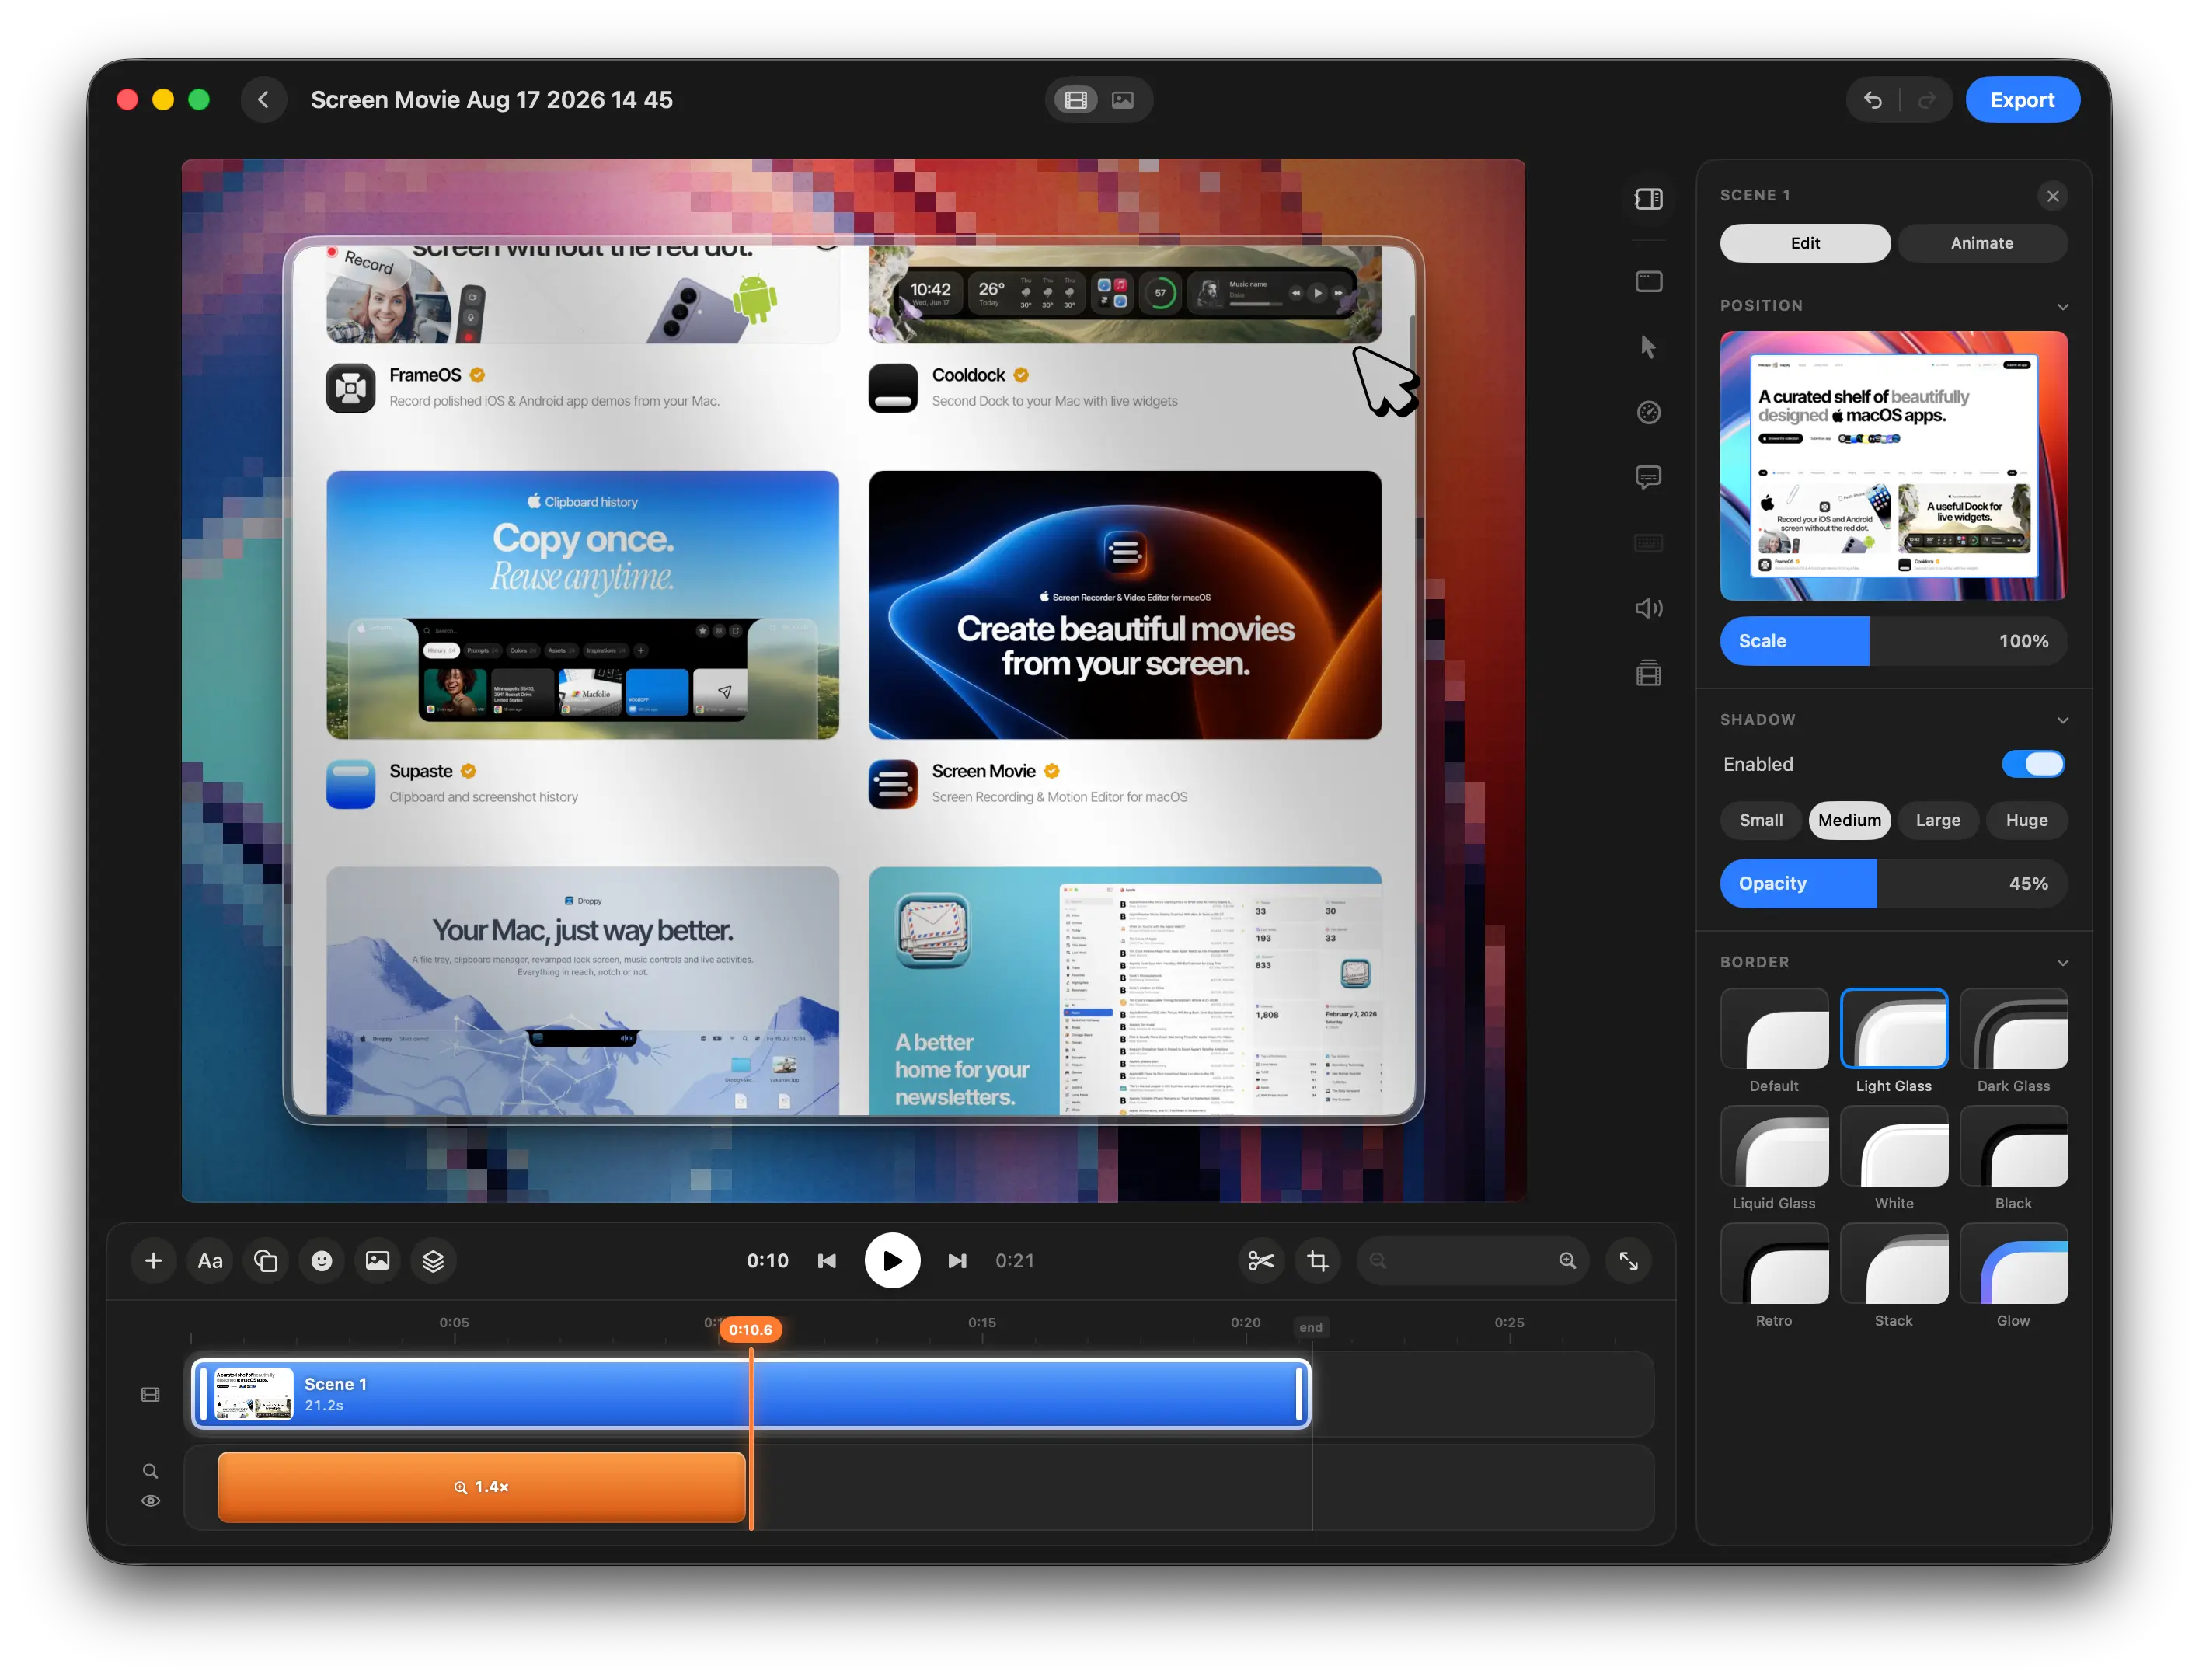The image size is (2199, 1680).
Task: Open the speed gauge settings icon
Action: [x=1648, y=412]
